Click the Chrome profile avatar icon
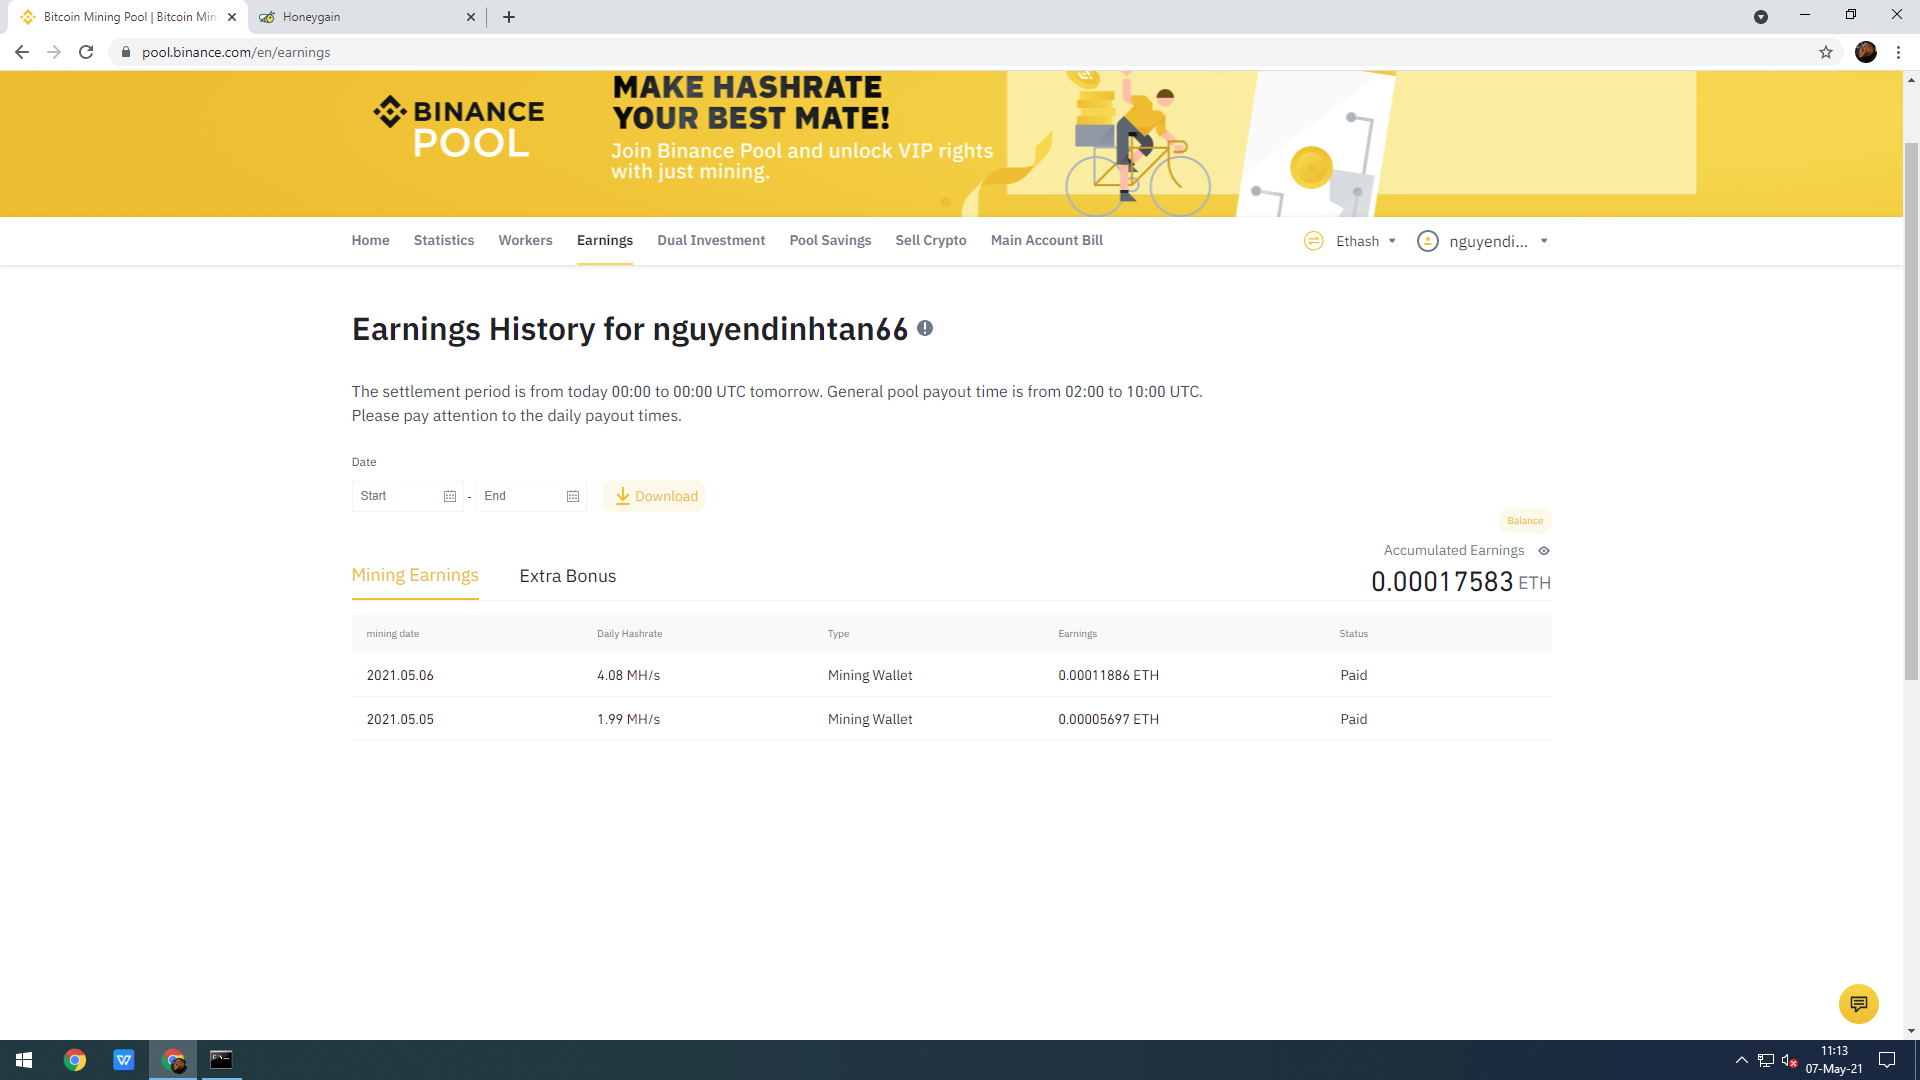This screenshot has height=1080, width=1920. coord(1865,52)
